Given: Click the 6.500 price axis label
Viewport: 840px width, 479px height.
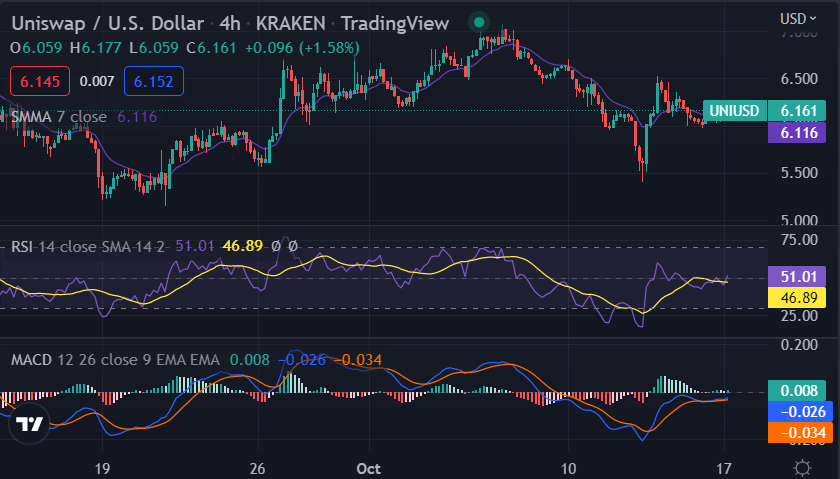Looking at the screenshot, I should click(x=799, y=79).
